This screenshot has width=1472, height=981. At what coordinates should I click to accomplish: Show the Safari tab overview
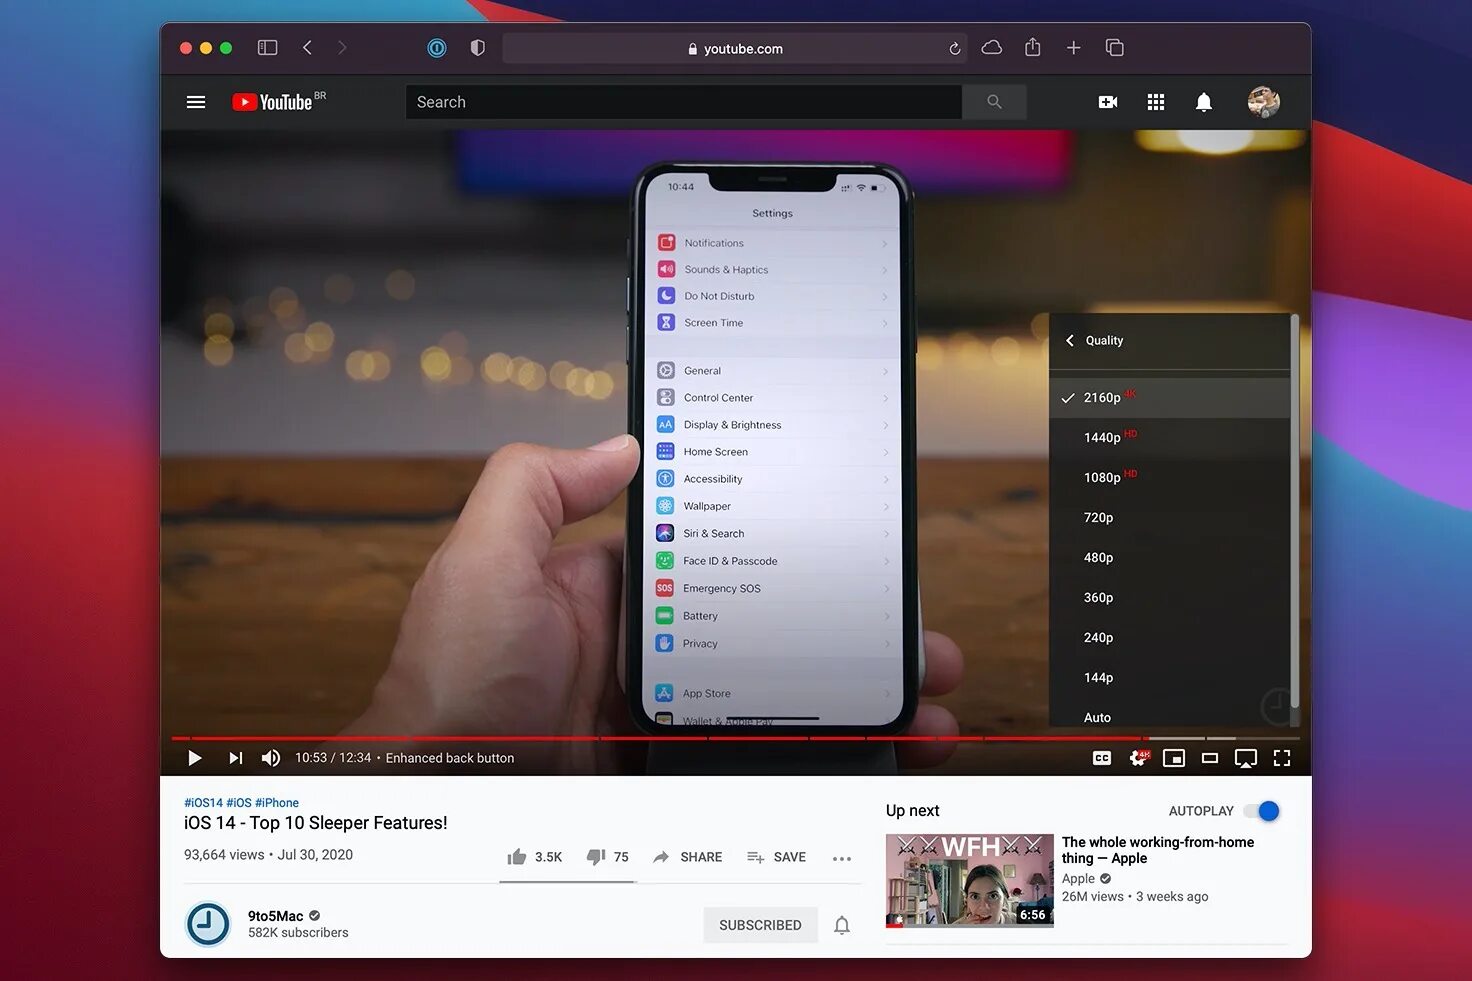click(x=1115, y=48)
